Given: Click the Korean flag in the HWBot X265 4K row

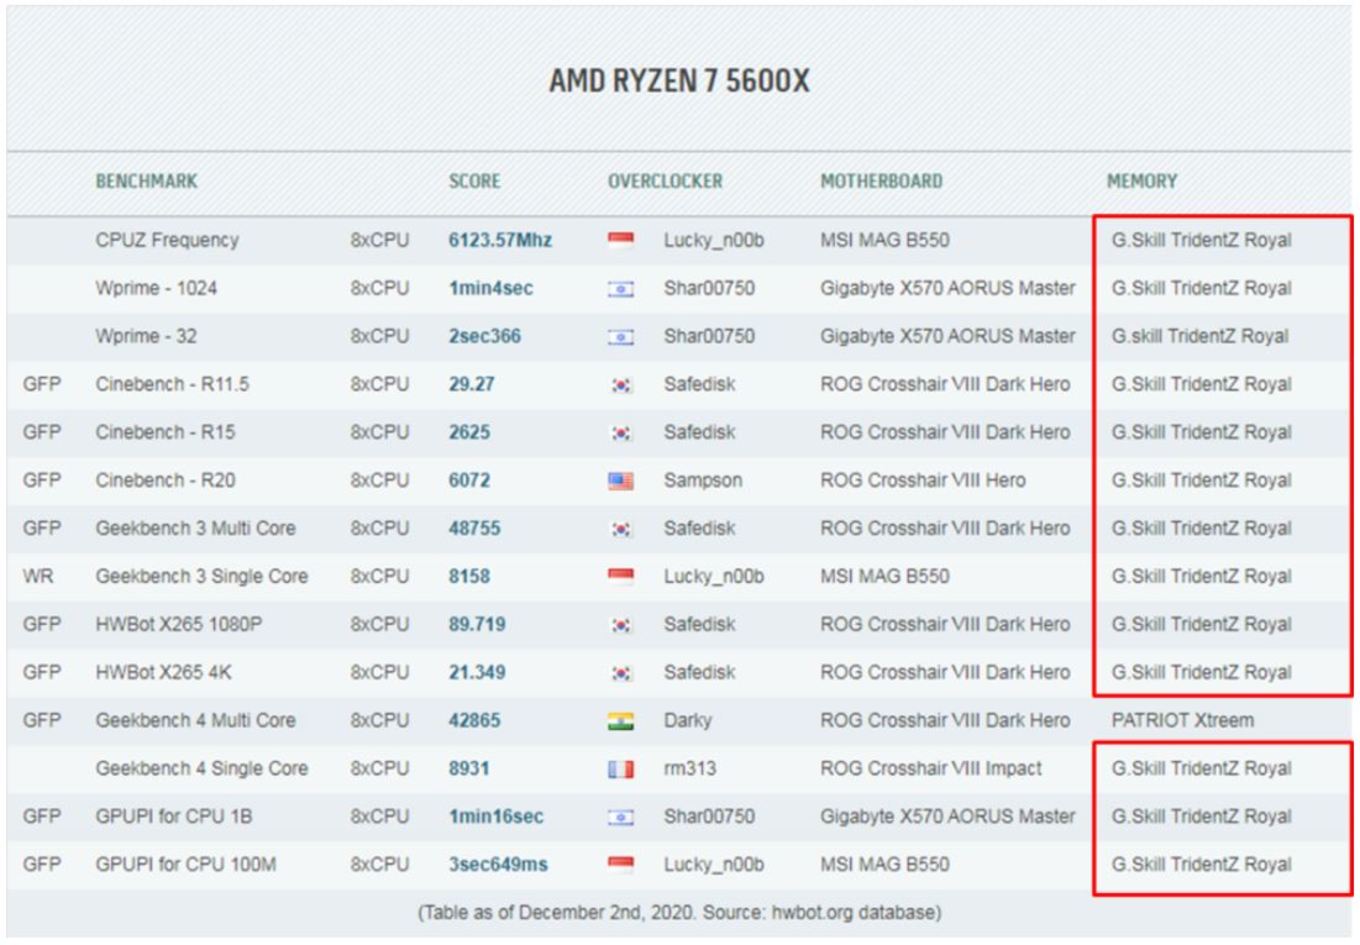Looking at the screenshot, I should click(x=621, y=672).
